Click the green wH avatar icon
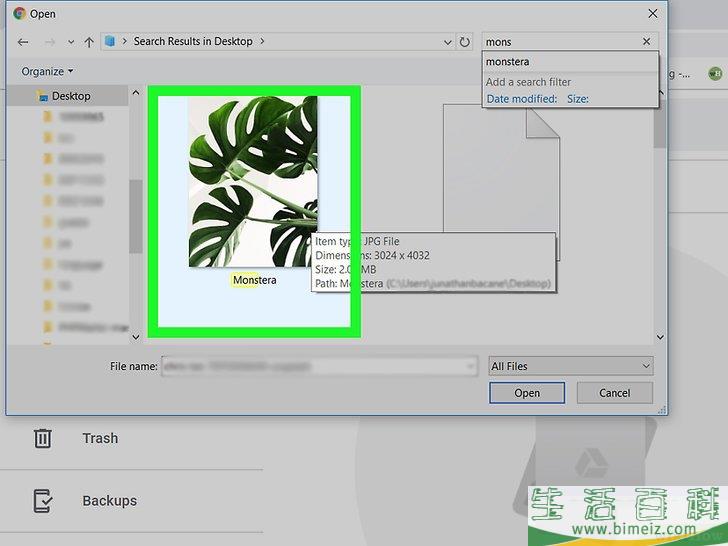Image resolution: width=728 pixels, height=546 pixels. (715, 73)
